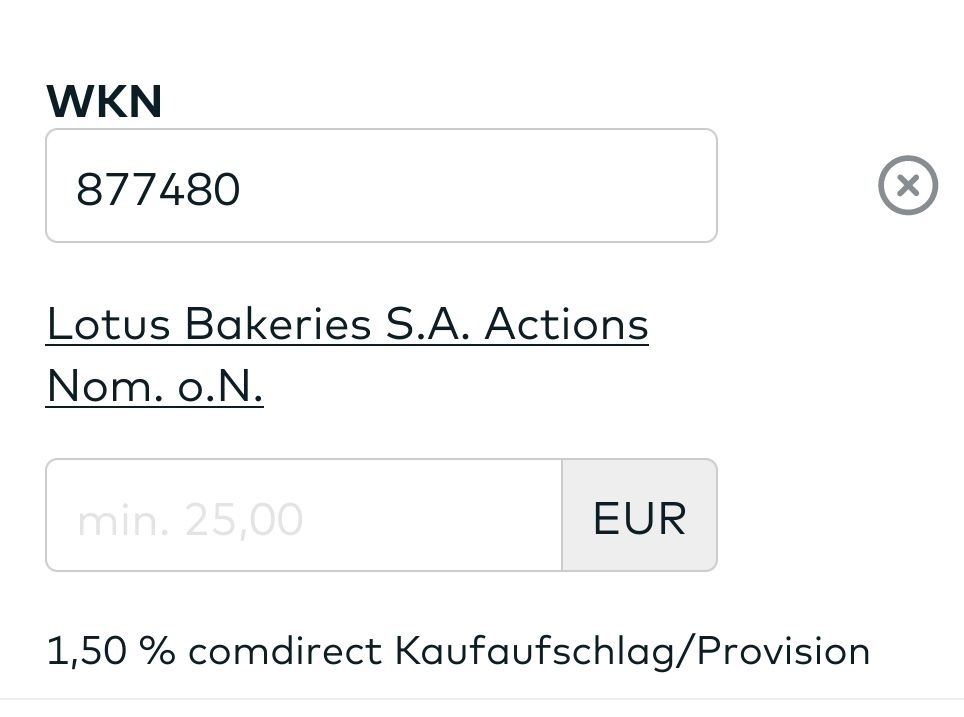Focus the WKN input field

point(380,186)
